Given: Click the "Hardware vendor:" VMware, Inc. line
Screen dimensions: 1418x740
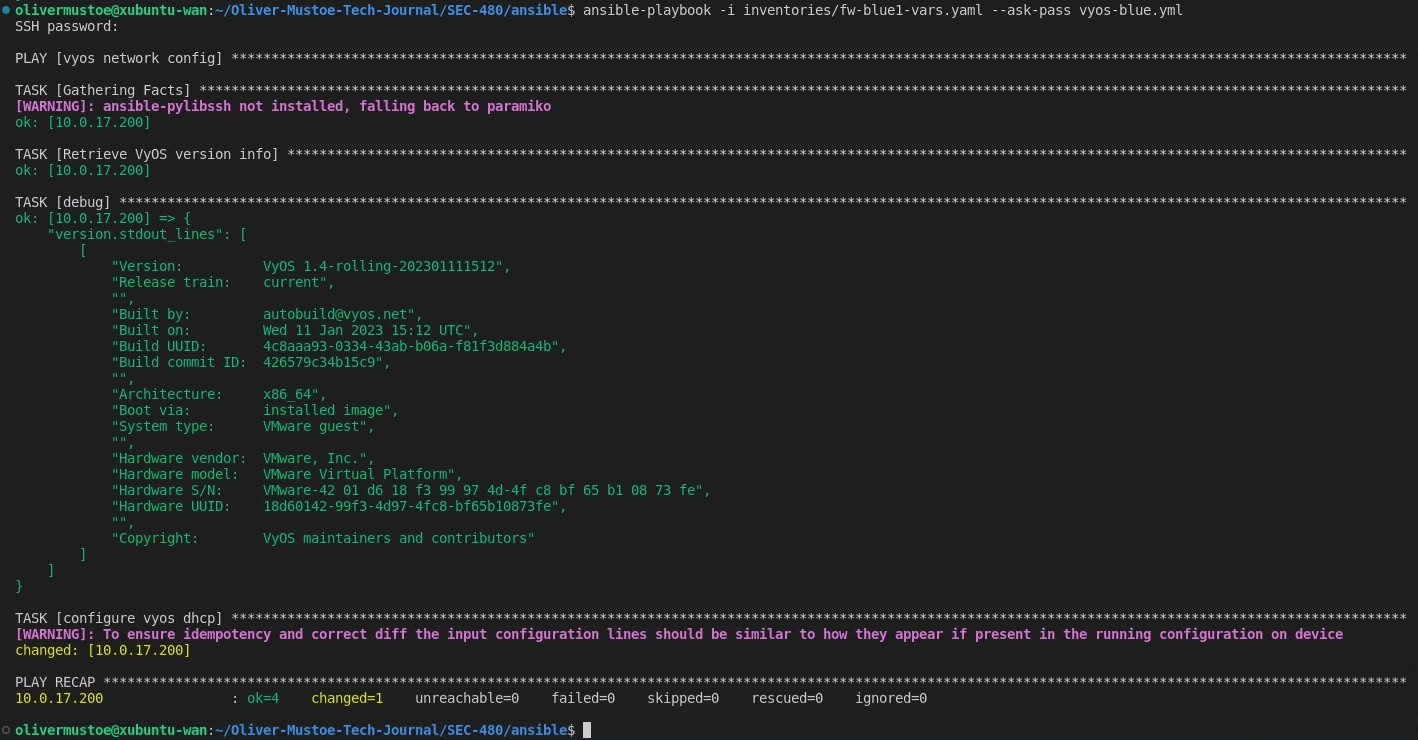Looking at the screenshot, I should click(243, 458).
